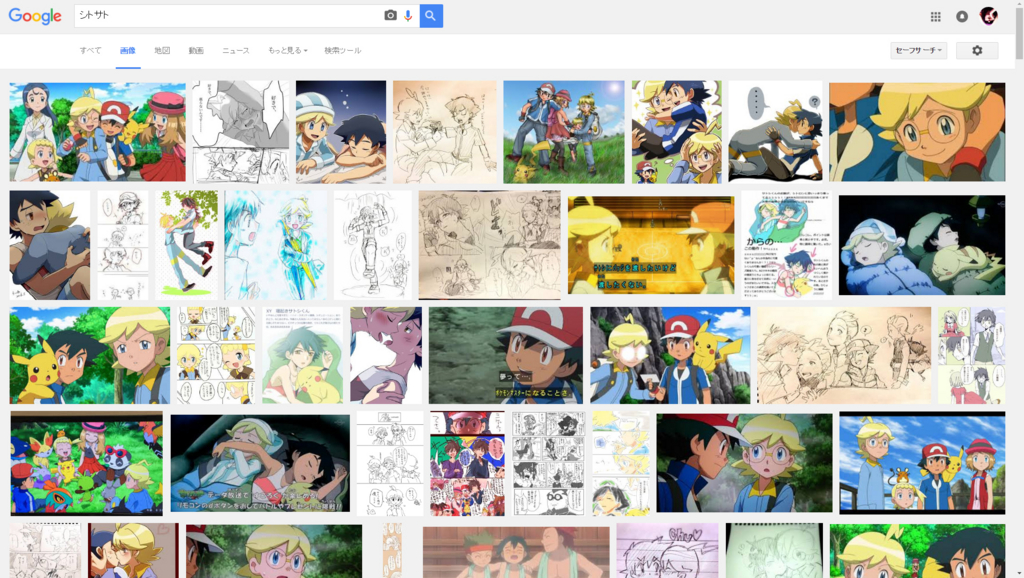
Task: Open the Pikachu and two boys outdoor thumbnail
Action: 90,355
